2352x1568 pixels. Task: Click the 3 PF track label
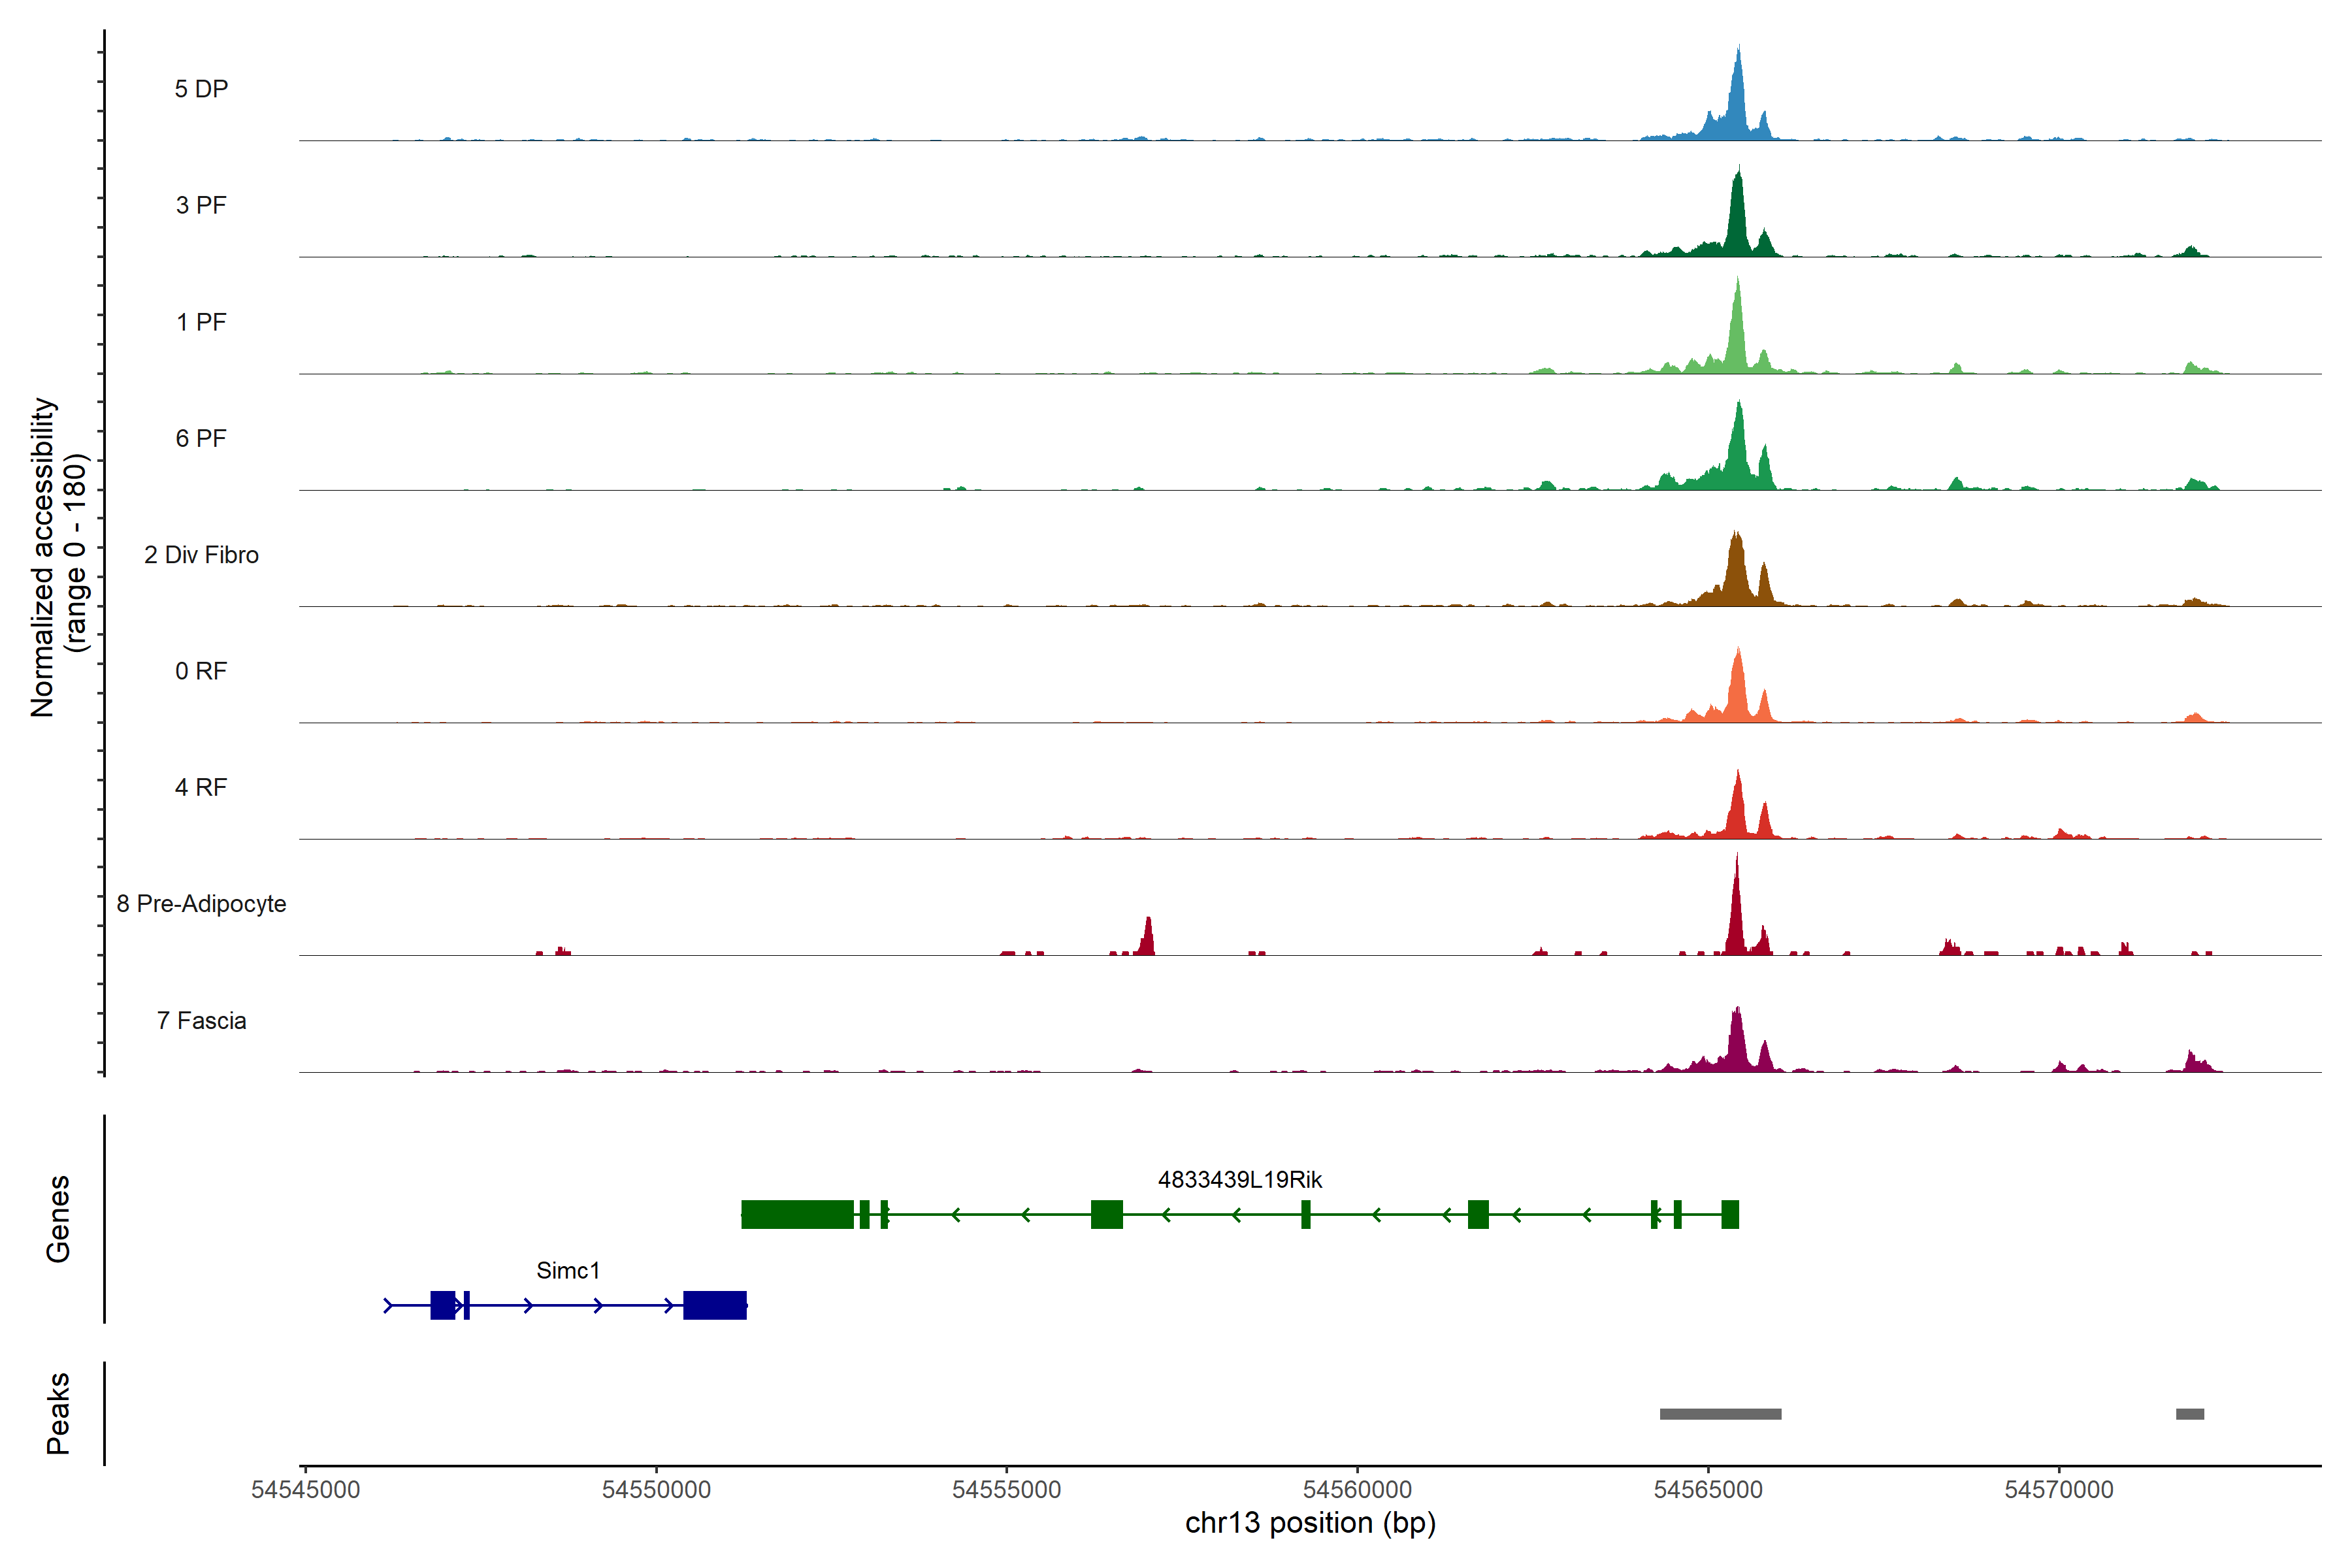point(201,205)
